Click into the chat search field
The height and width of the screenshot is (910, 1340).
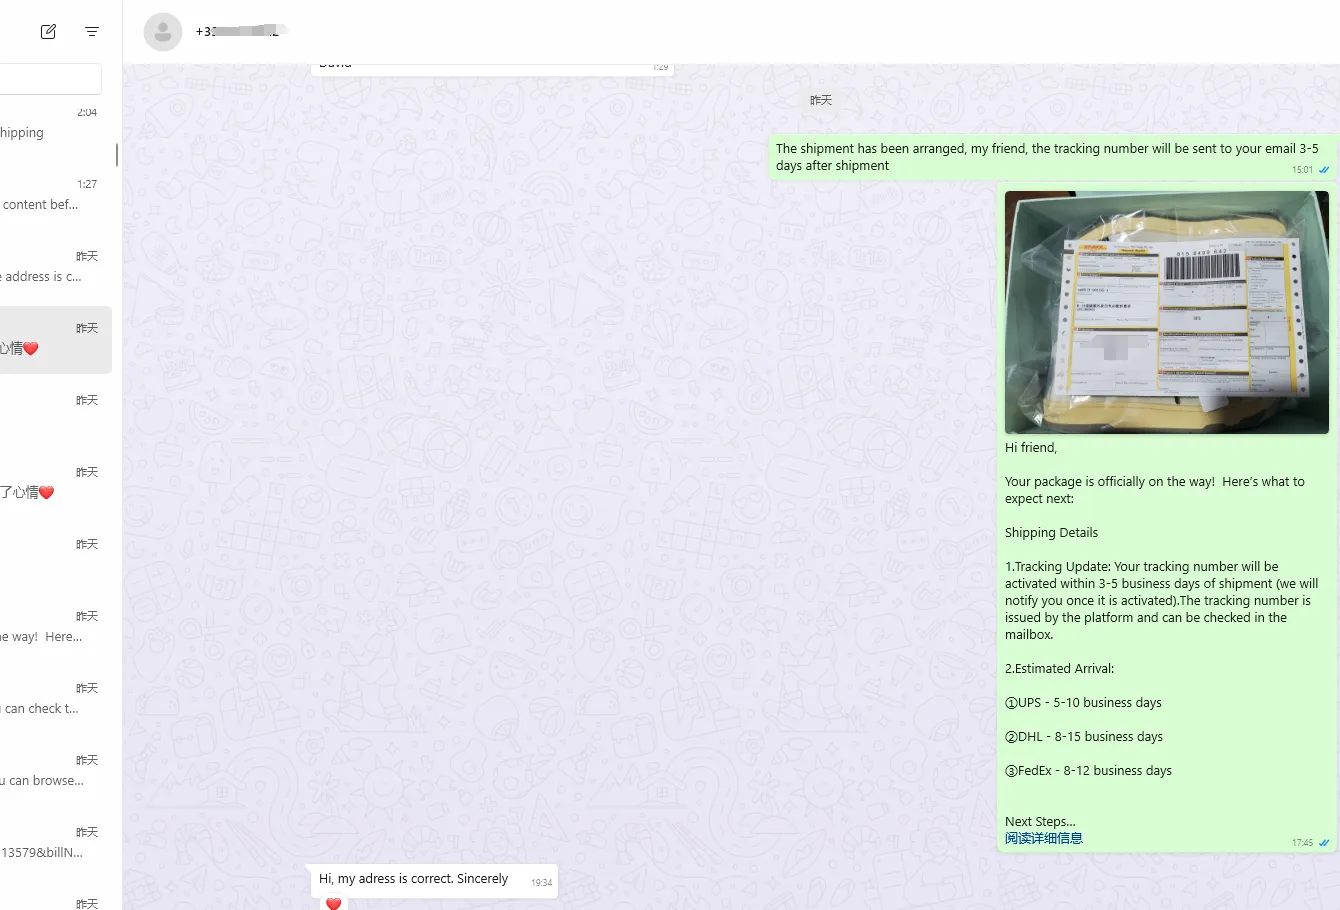coord(50,79)
